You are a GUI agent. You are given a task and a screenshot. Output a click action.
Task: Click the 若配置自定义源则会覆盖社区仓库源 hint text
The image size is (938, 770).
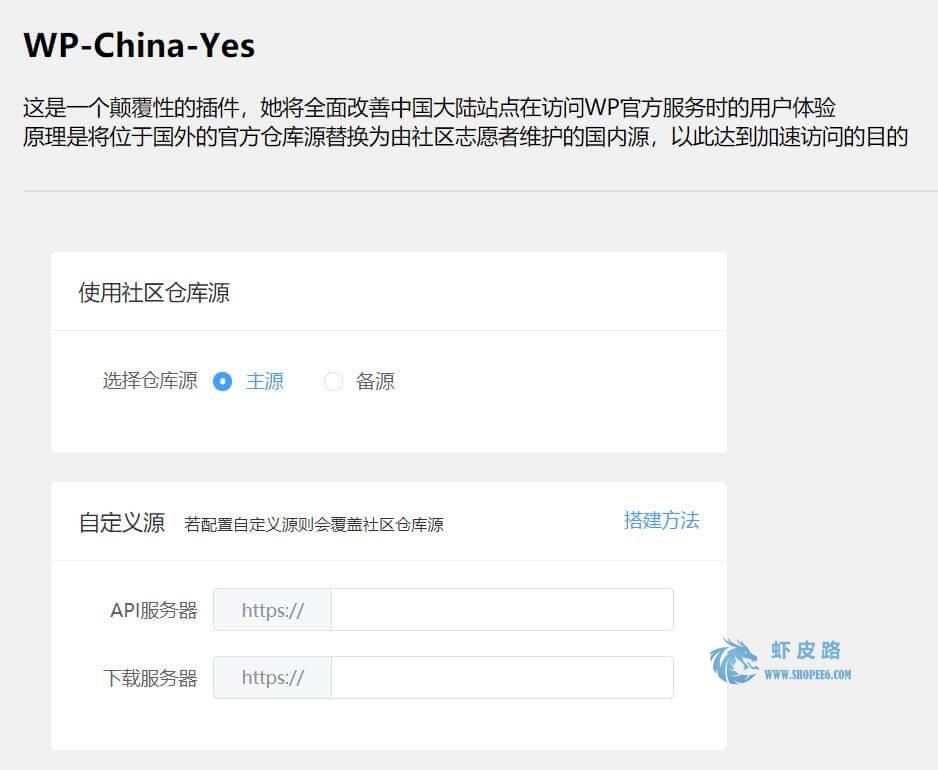tap(314, 525)
